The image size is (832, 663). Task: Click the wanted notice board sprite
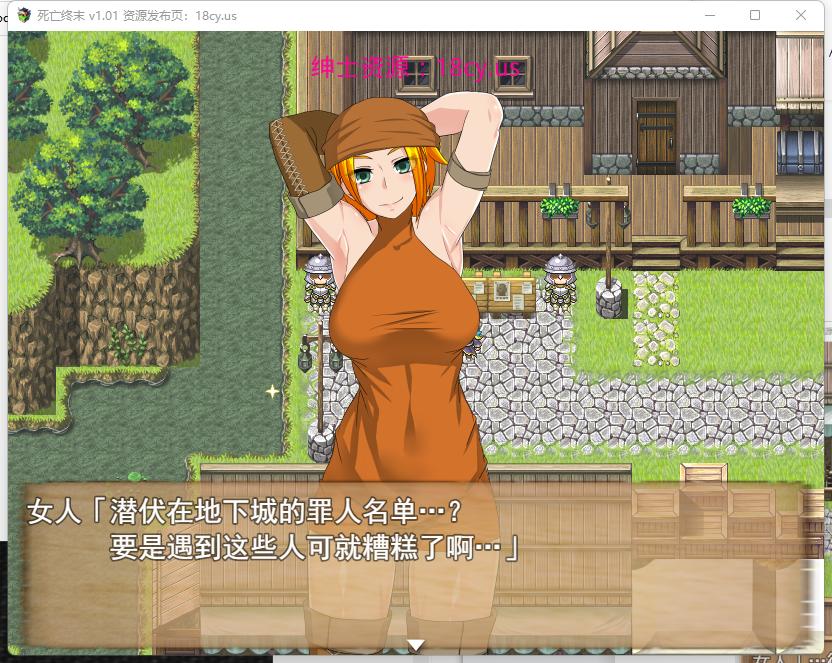(502, 293)
